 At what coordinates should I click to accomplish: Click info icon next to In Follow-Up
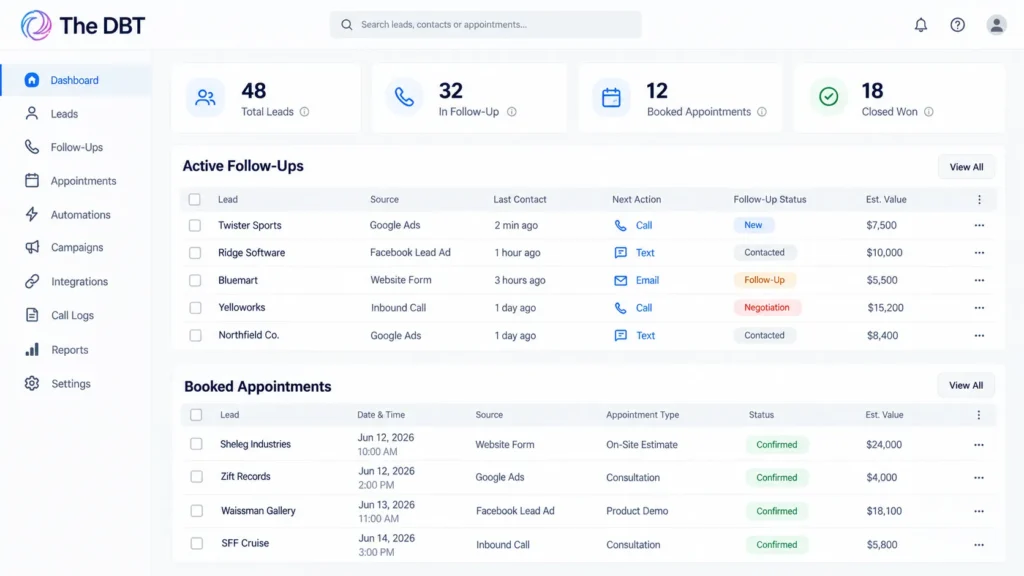click(x=512, y=112)
